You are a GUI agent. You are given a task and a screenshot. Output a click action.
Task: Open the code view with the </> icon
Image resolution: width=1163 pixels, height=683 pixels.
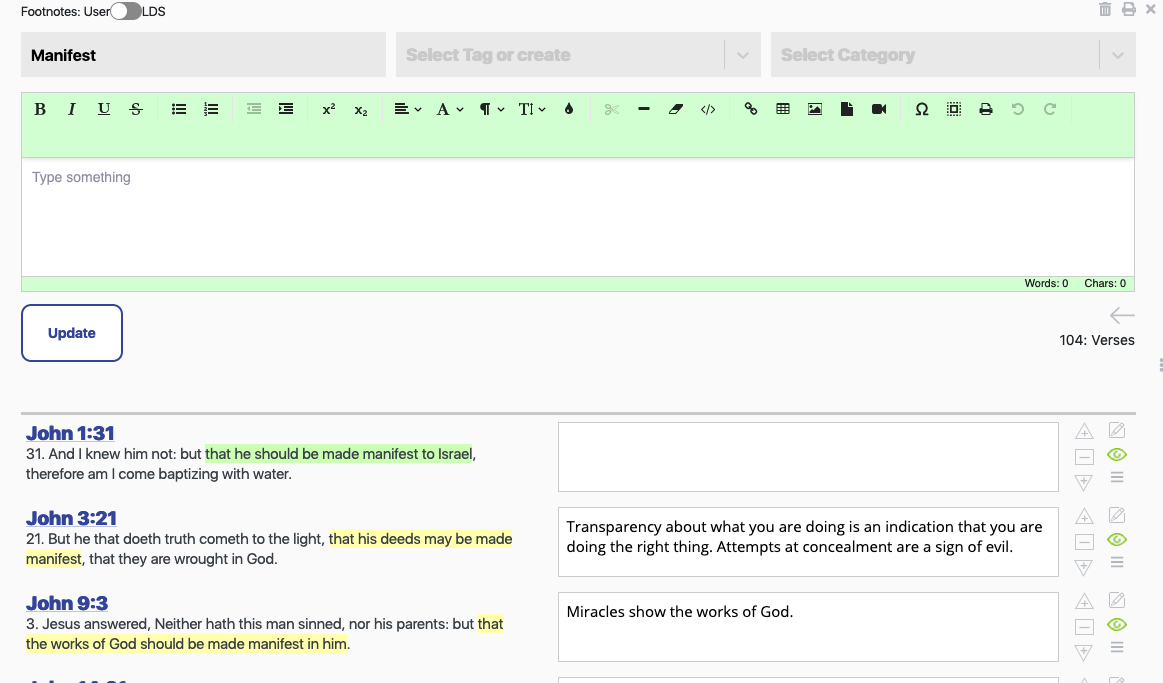tap(708, 109)
